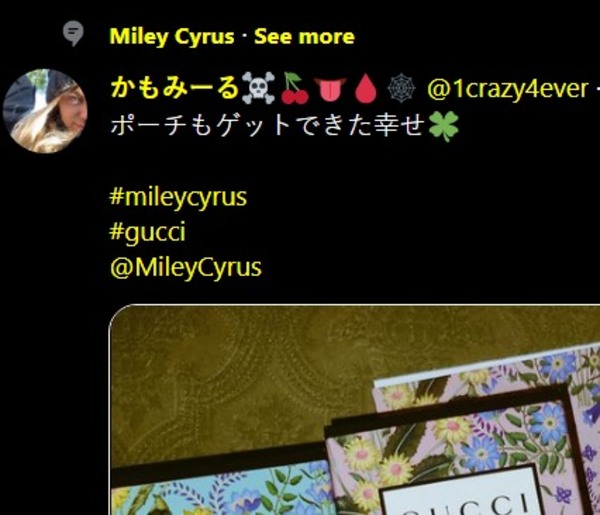
Task: Open the @MileyCyrus mention
Action: click(186, 267)
